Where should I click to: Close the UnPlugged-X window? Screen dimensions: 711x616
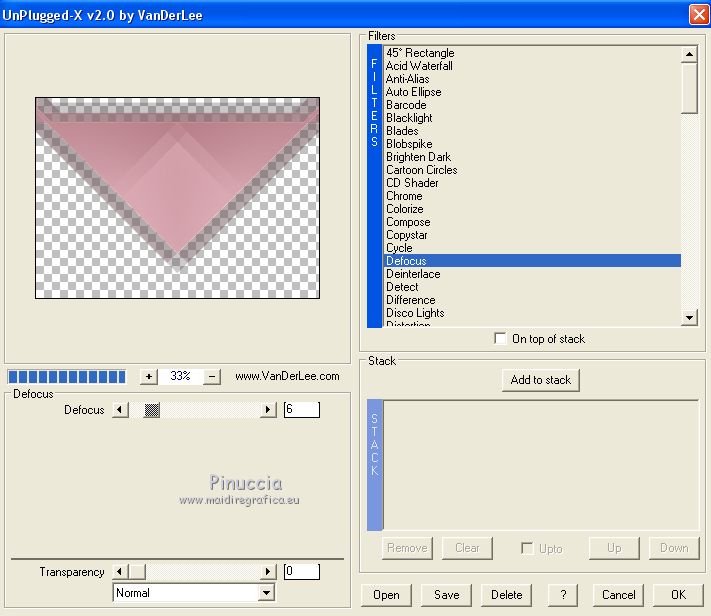(699, 15)
